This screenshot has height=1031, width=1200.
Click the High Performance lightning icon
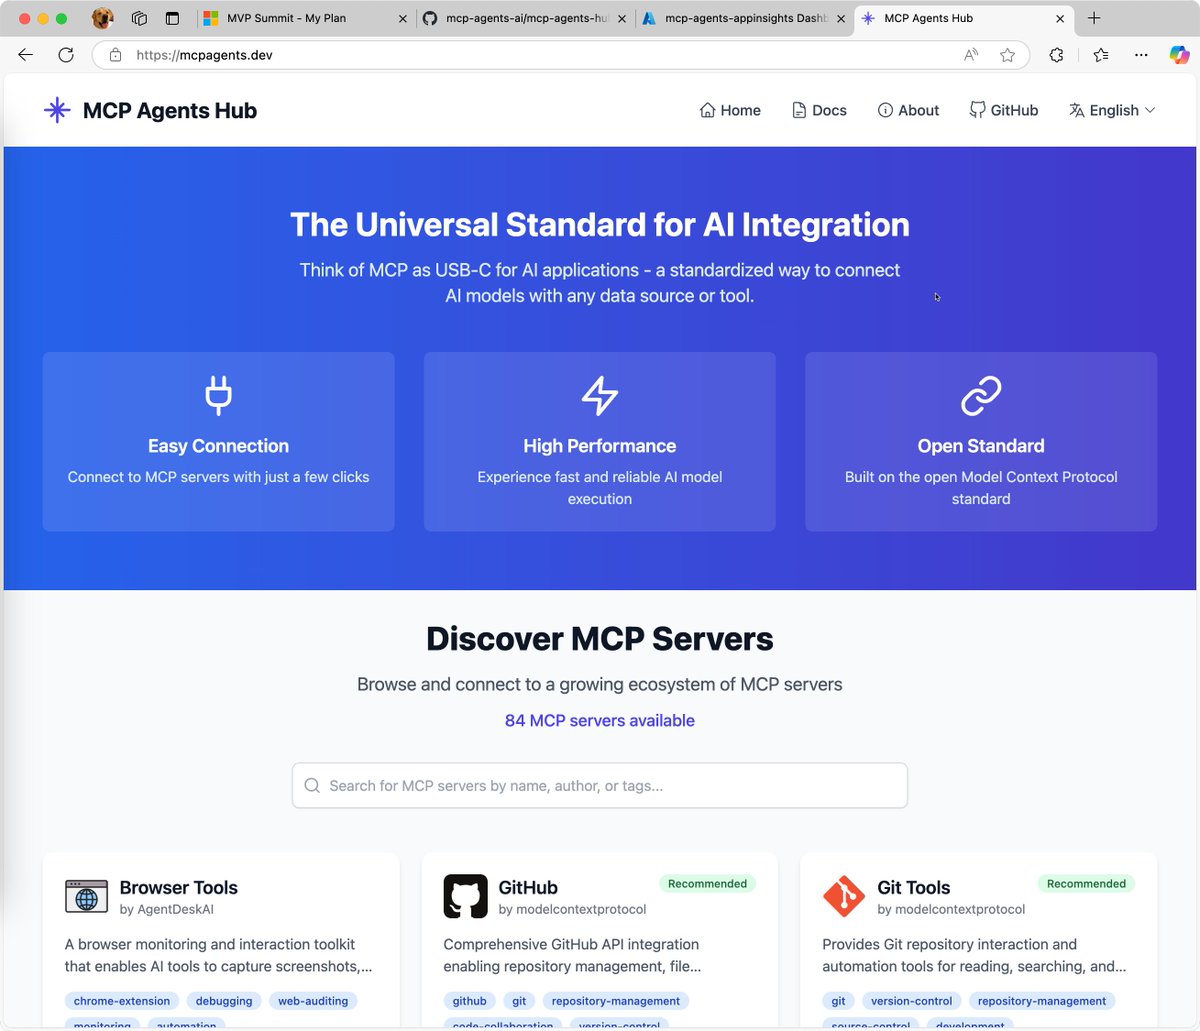[600, 395]
